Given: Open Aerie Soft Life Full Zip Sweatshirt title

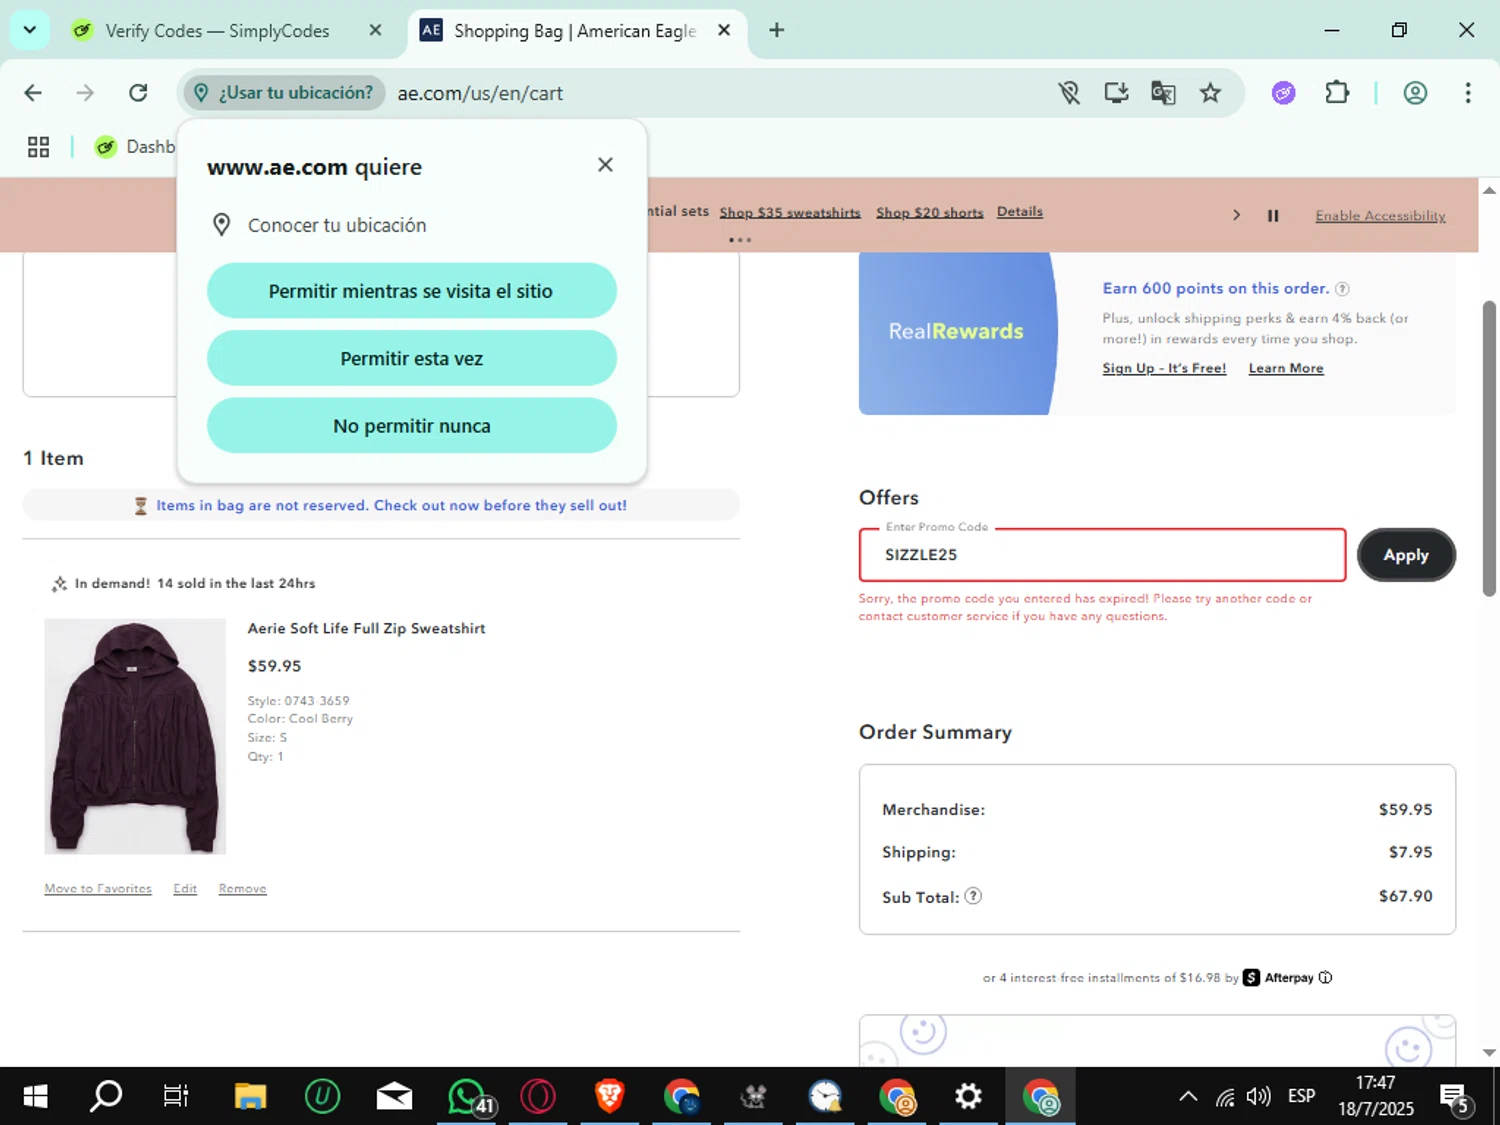Looking at the screenshot, I should click(x=366, y=628).
